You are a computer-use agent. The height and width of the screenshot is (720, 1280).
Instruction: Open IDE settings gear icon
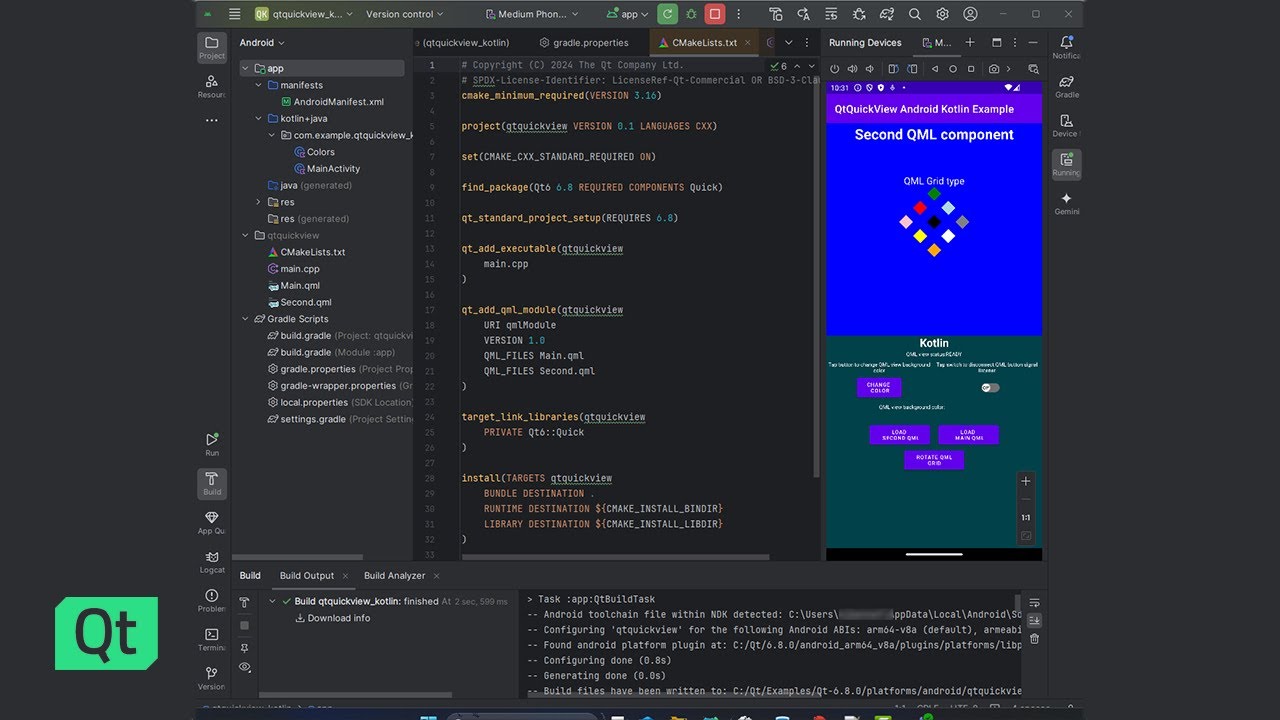pyautogui.click(x=942, y=14)
